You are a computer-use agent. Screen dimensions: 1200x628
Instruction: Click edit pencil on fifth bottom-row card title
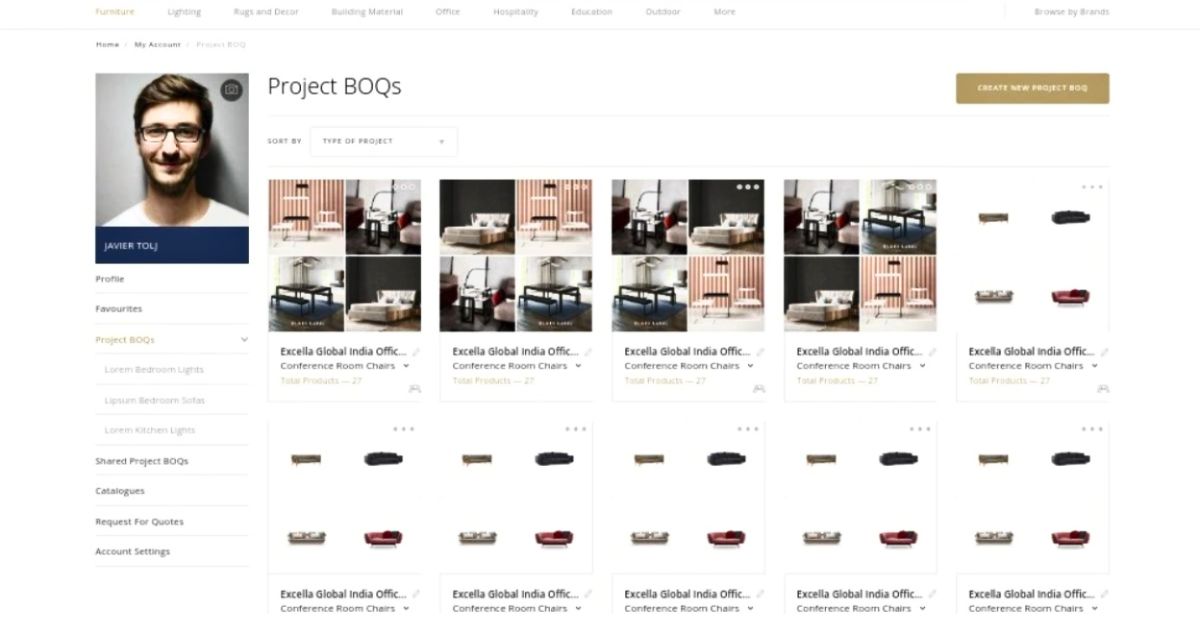click(x=1104, y=593)
